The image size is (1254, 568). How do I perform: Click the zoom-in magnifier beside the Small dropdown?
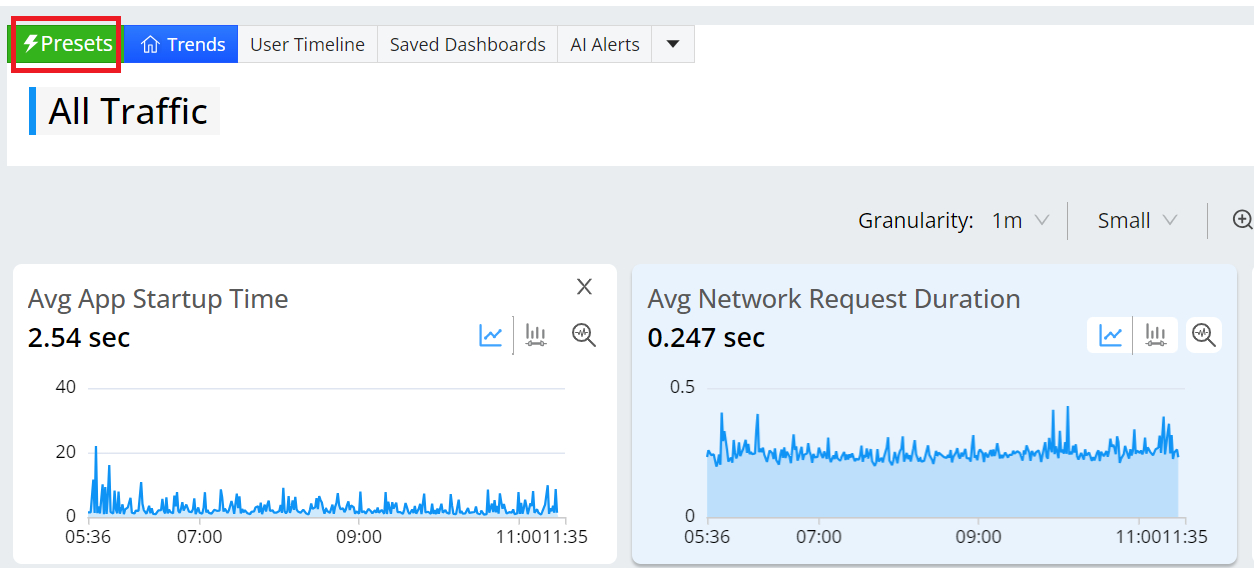[1242, 220]
